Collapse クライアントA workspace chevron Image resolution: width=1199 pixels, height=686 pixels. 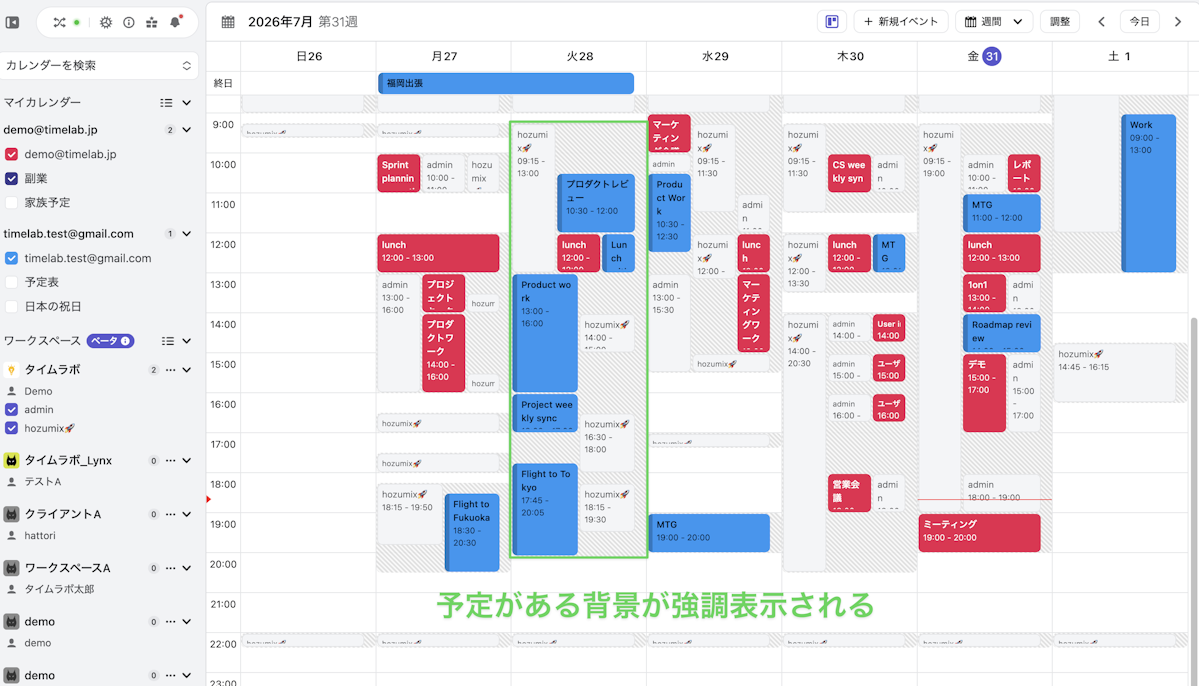pyautogui.click(x=187, y=514)
